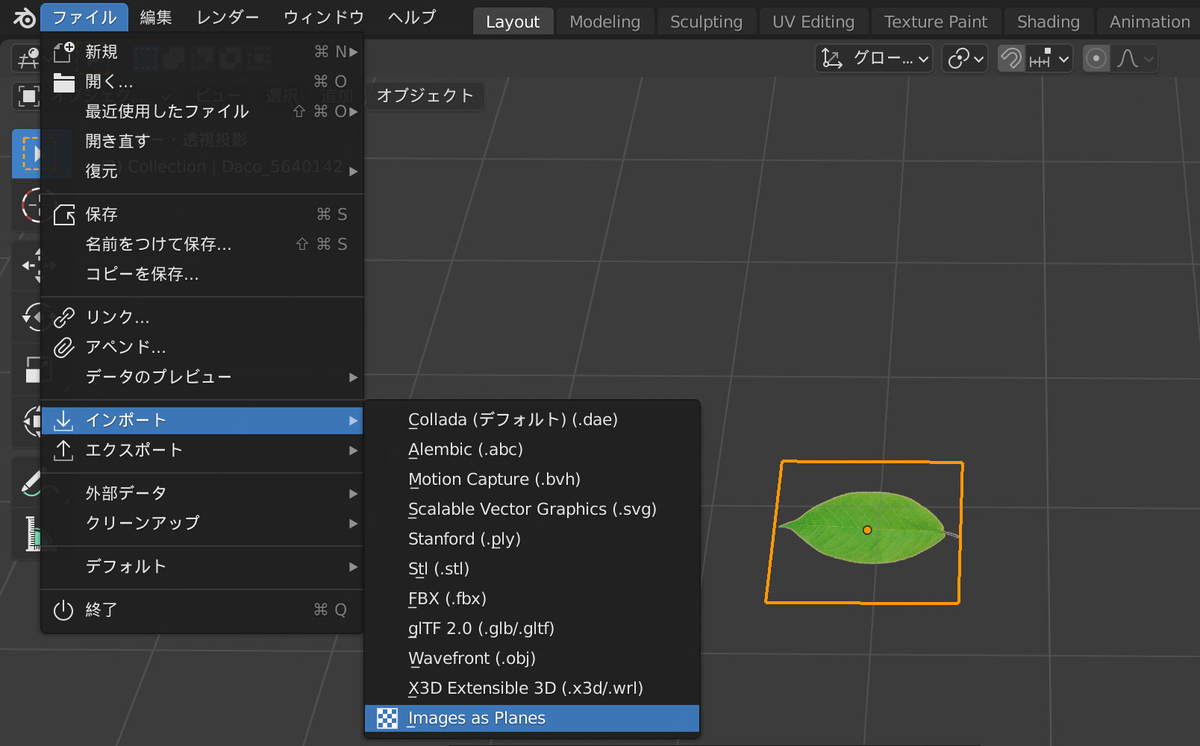Import Wavefront (.obj) file
Image resolution: width=1200 pixels, height=746 pixels.
[x=532, y=658]
